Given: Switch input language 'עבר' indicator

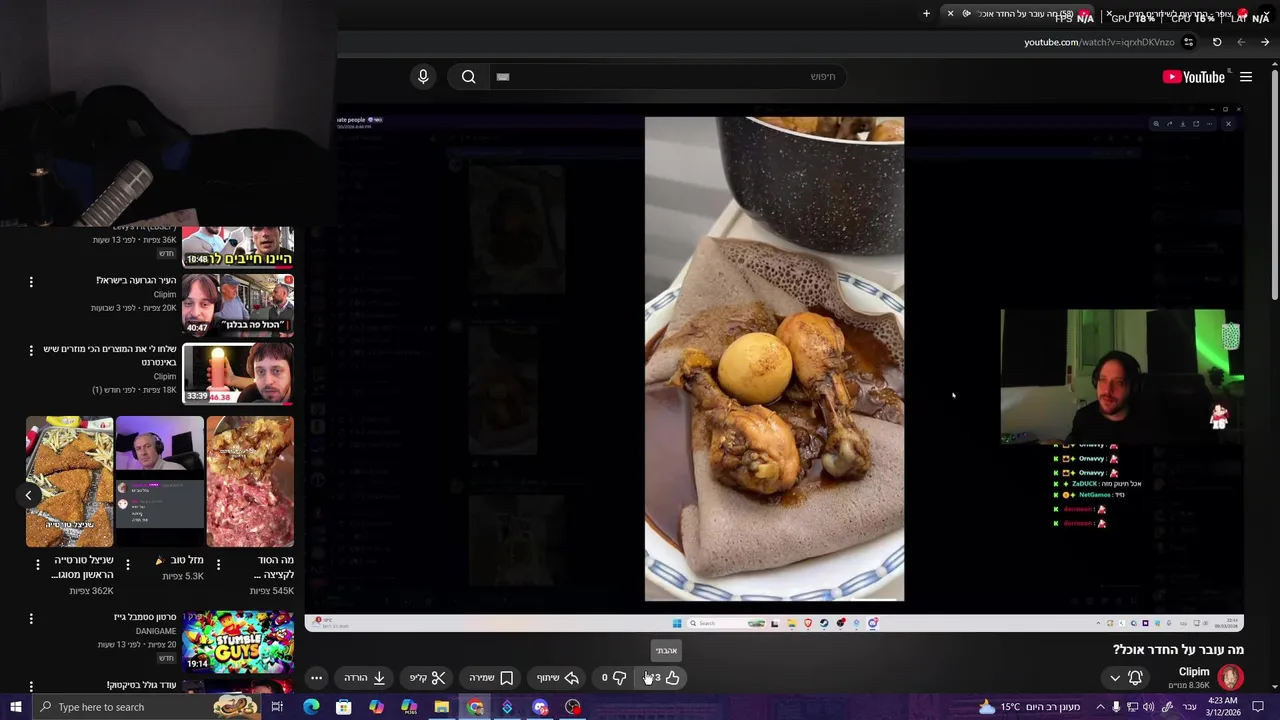Looking at the screenshot, I should [x=1189, y=707].
